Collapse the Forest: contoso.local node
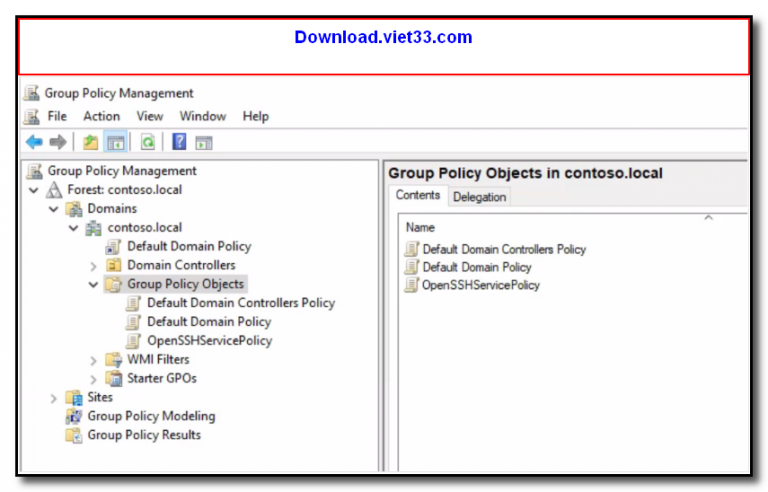 (34, 190)
